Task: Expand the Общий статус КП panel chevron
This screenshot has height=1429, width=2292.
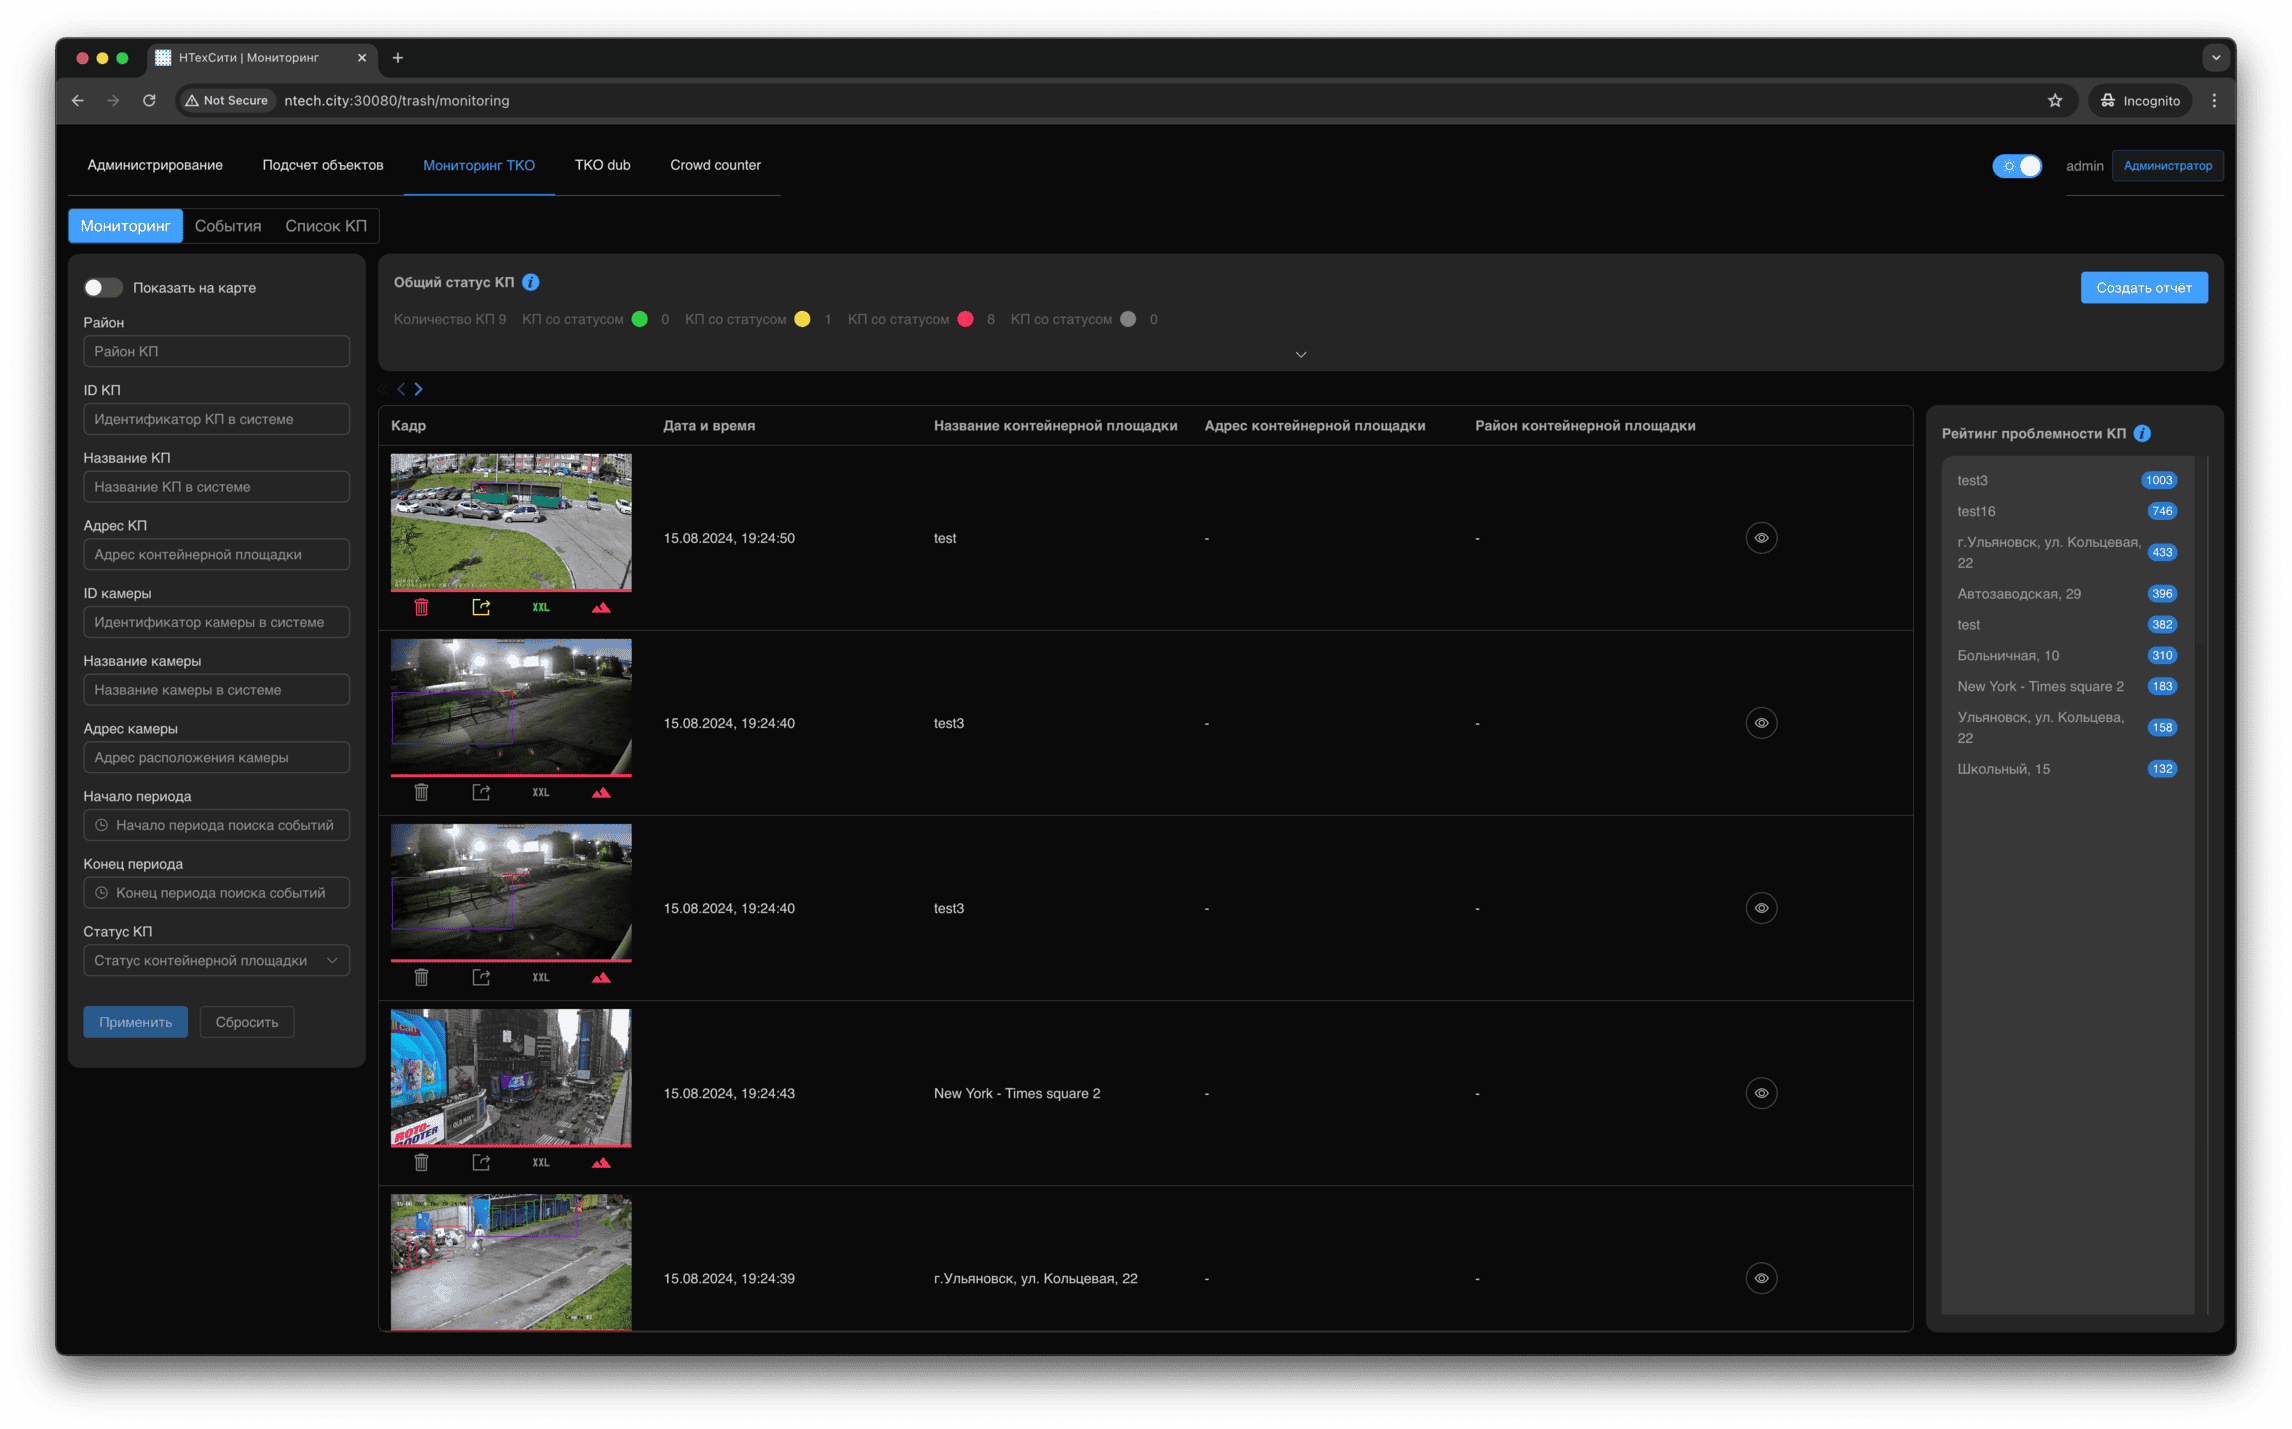Action: (1300, 355)
